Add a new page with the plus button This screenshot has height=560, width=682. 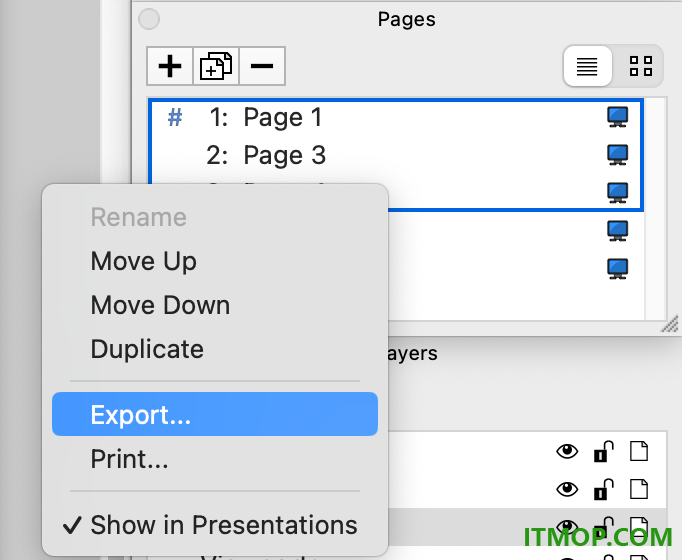(x=170, y=66)
